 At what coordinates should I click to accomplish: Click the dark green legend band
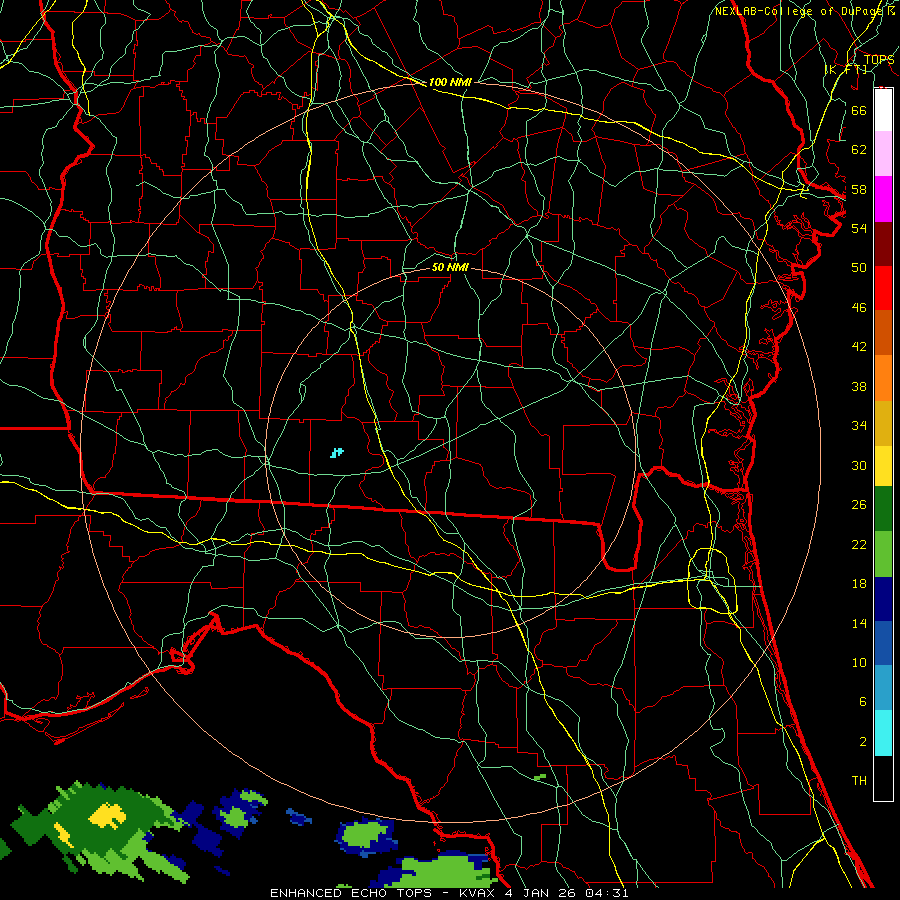click(883, 509)
